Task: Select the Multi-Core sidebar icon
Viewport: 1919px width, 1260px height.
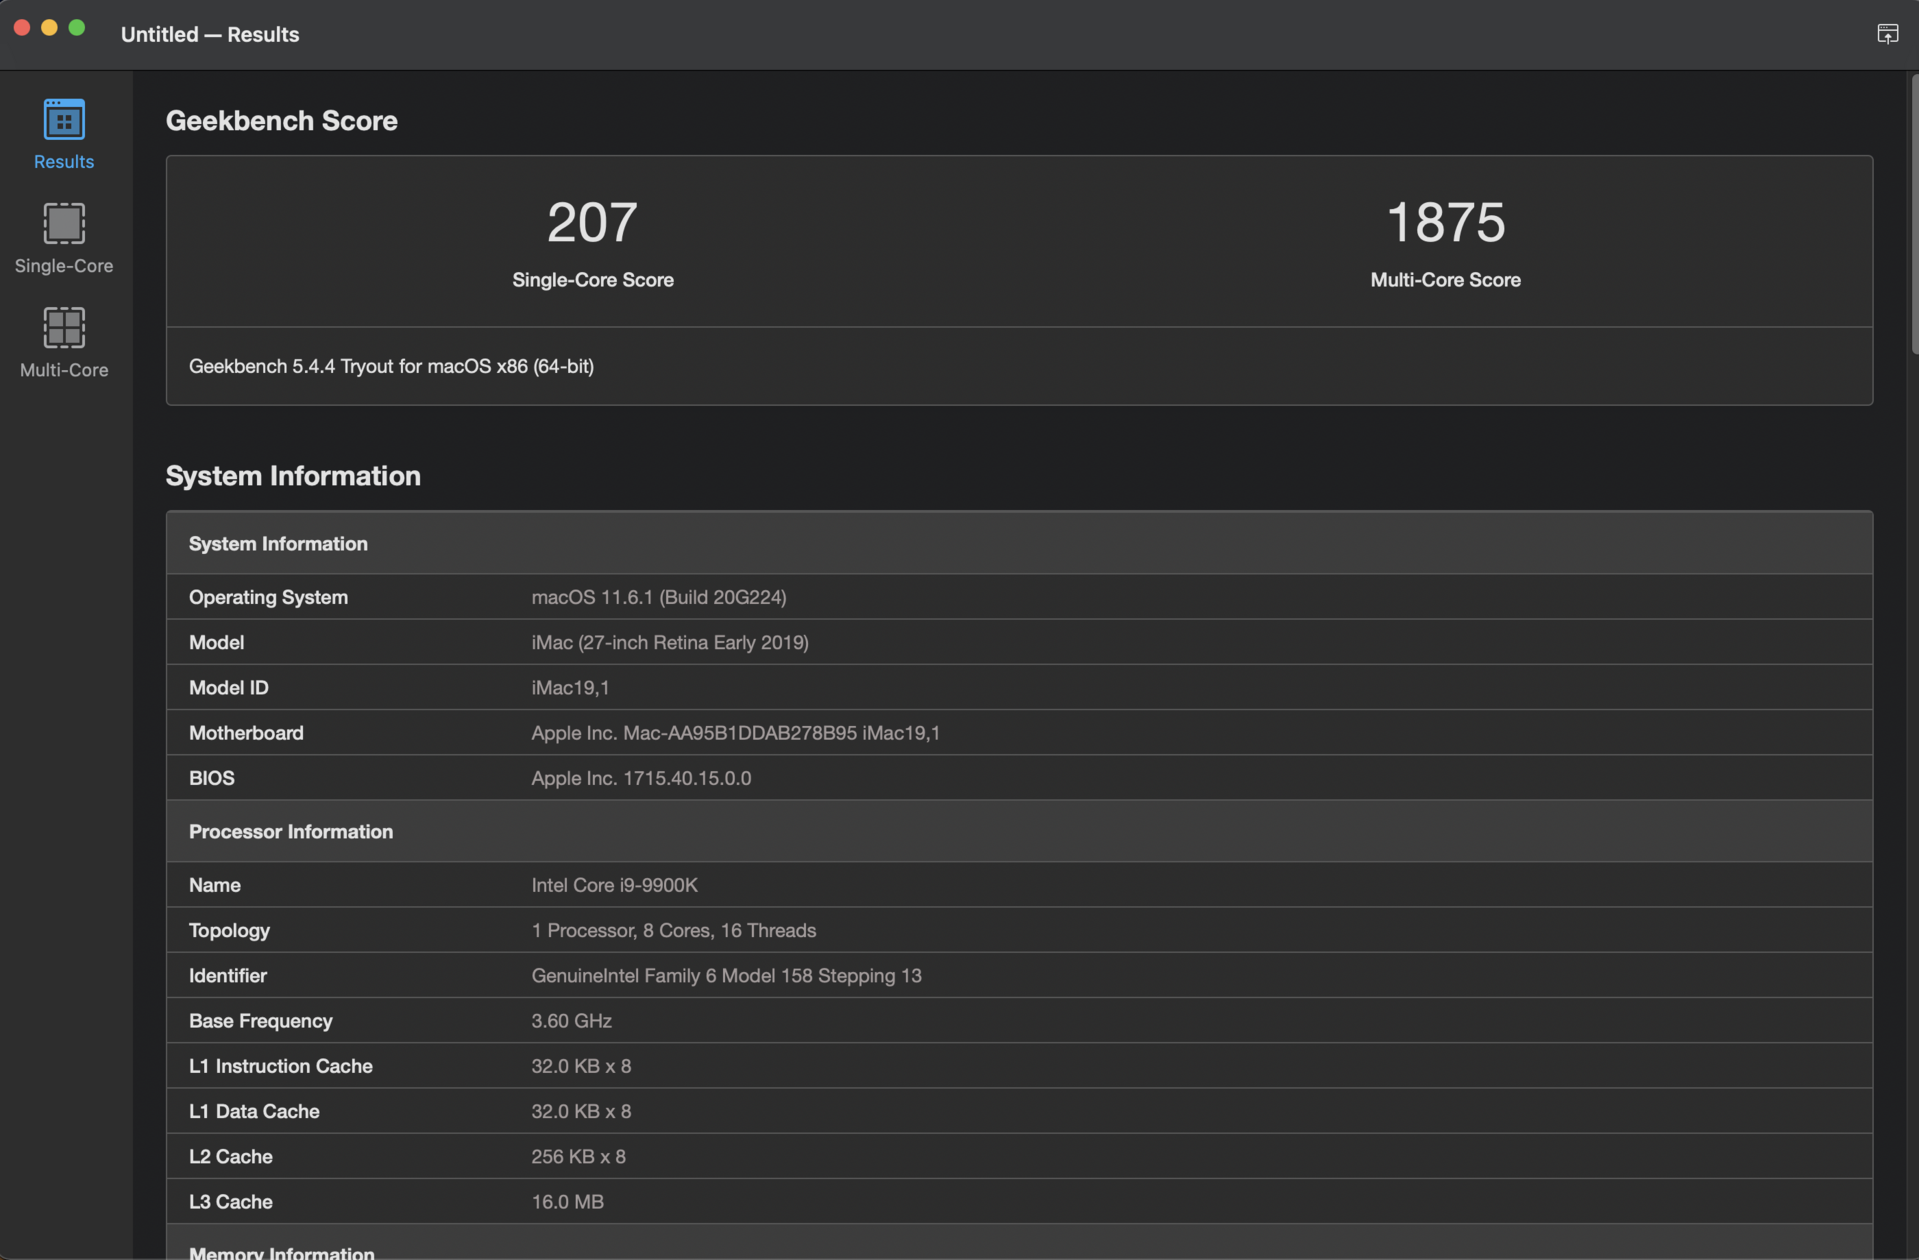Action: point(64,328)
